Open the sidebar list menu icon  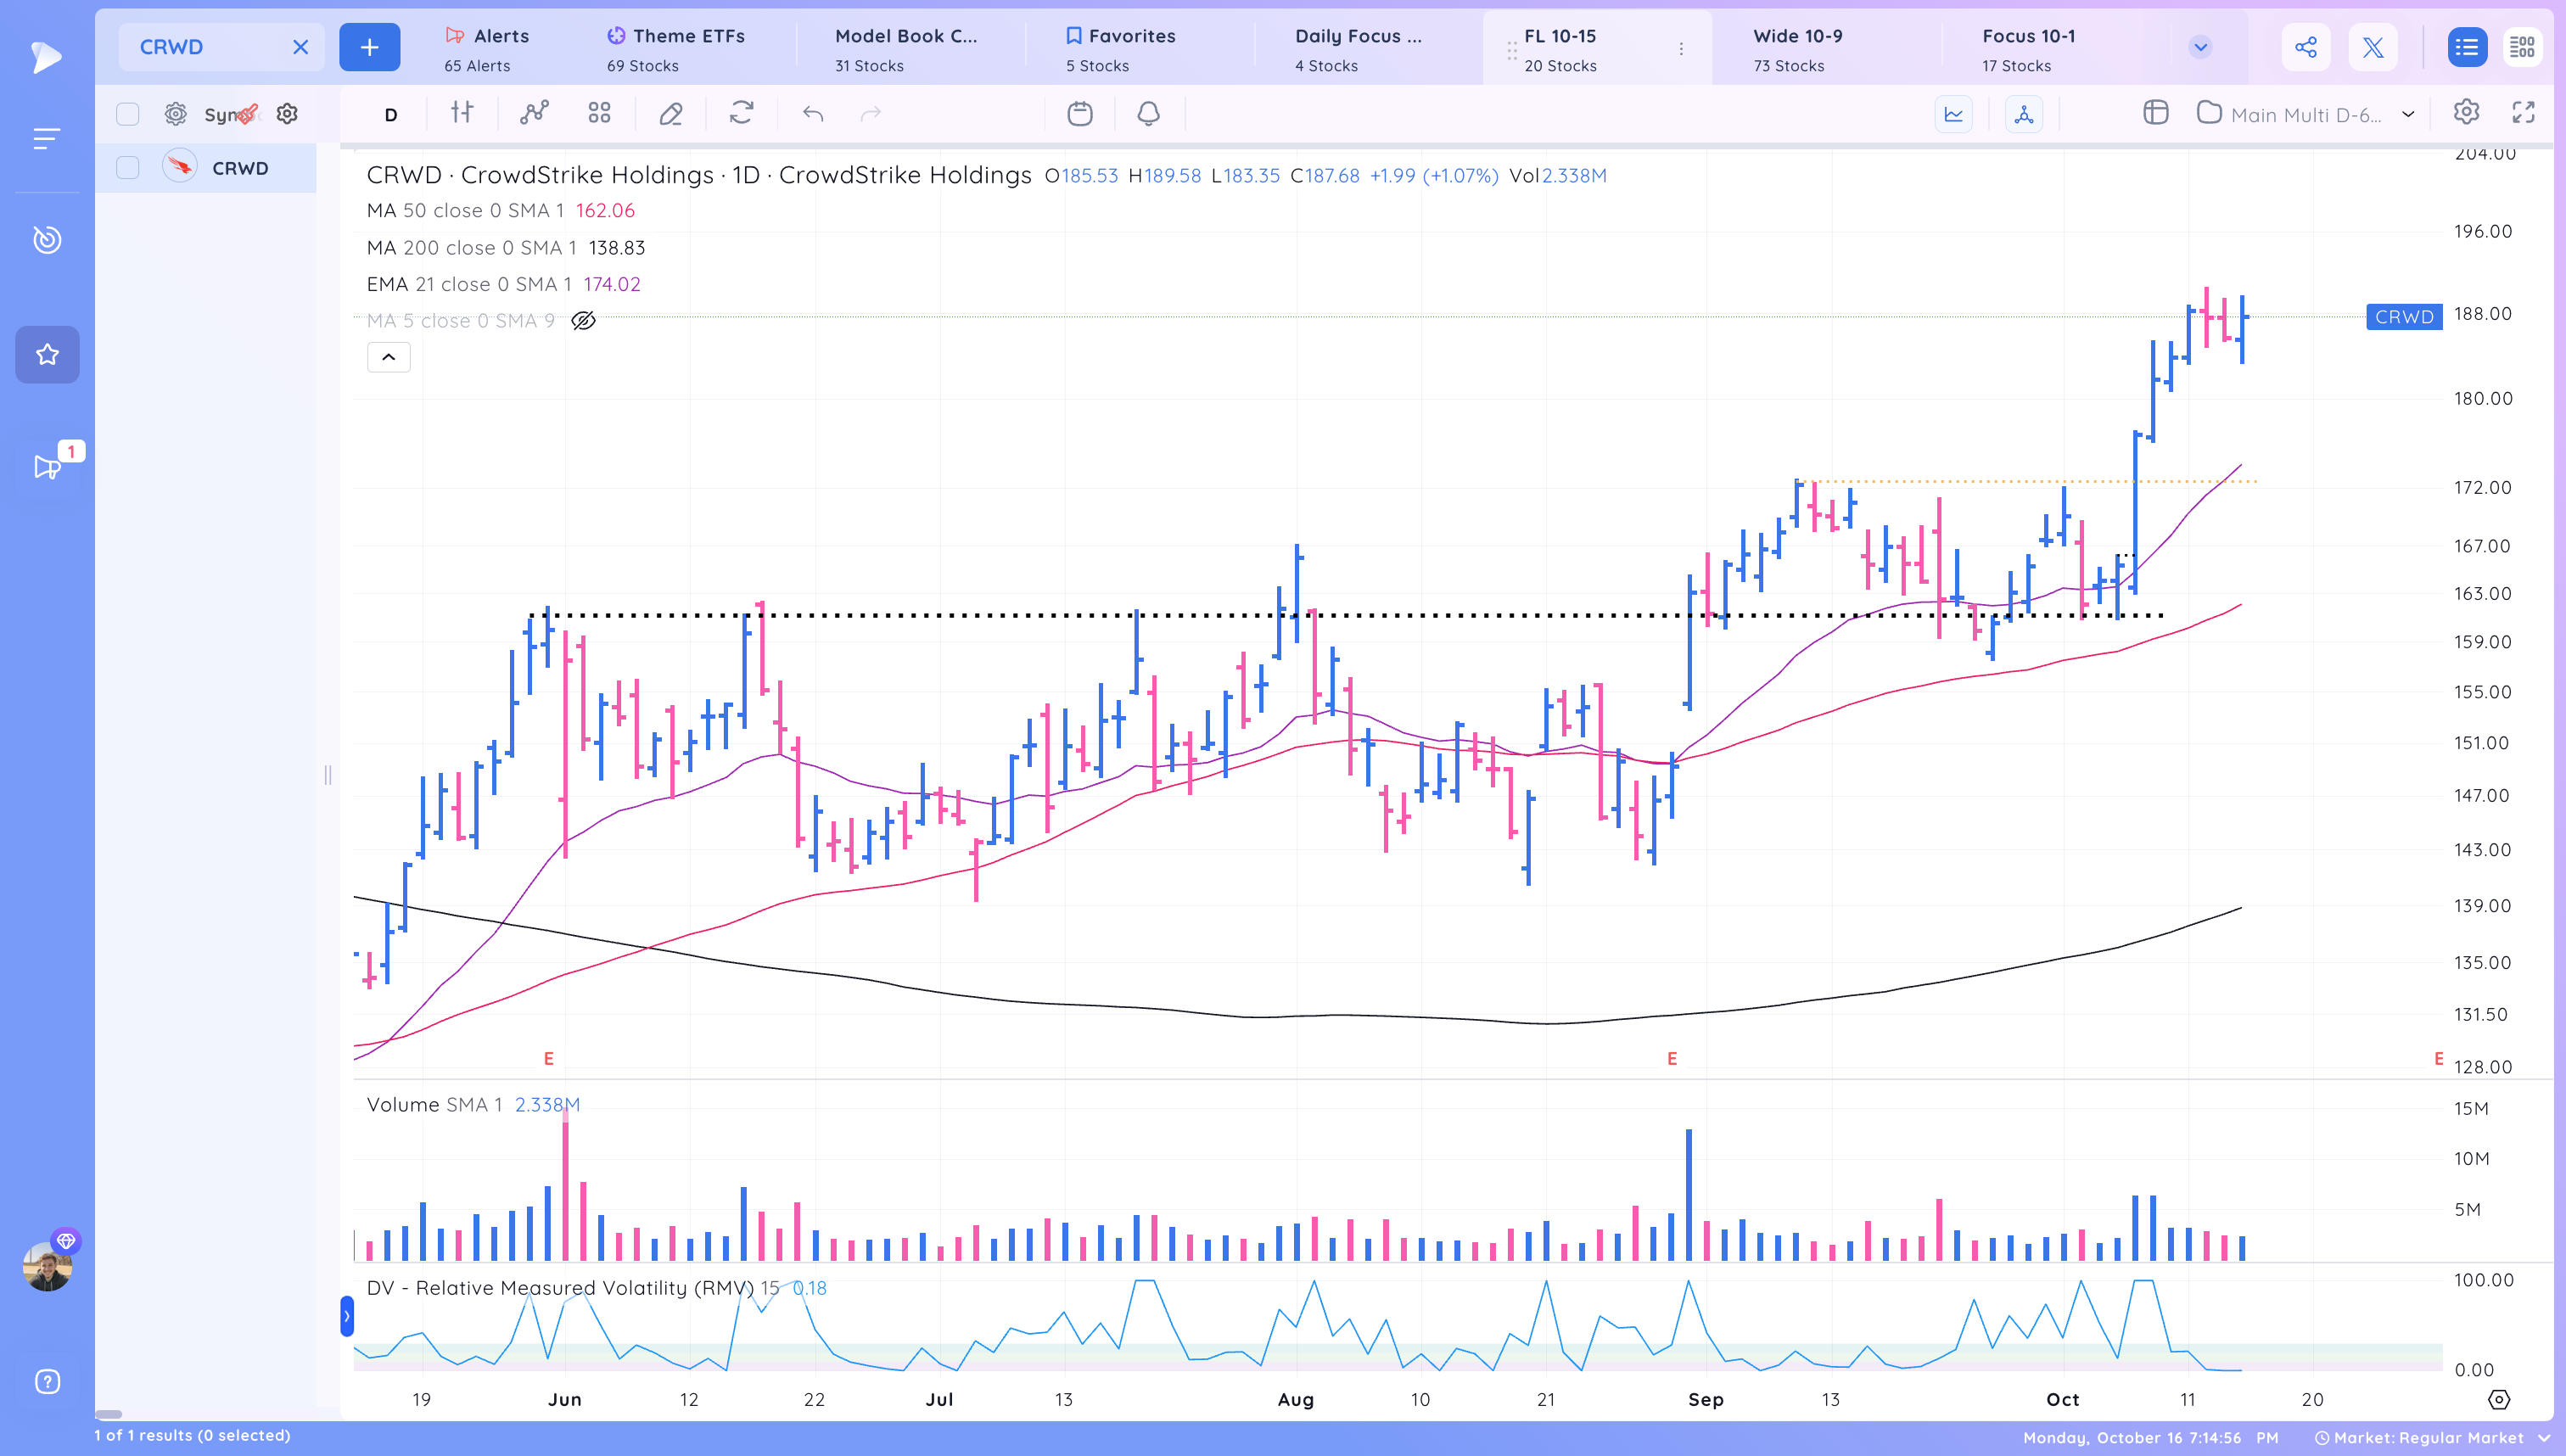coord(46,138)
